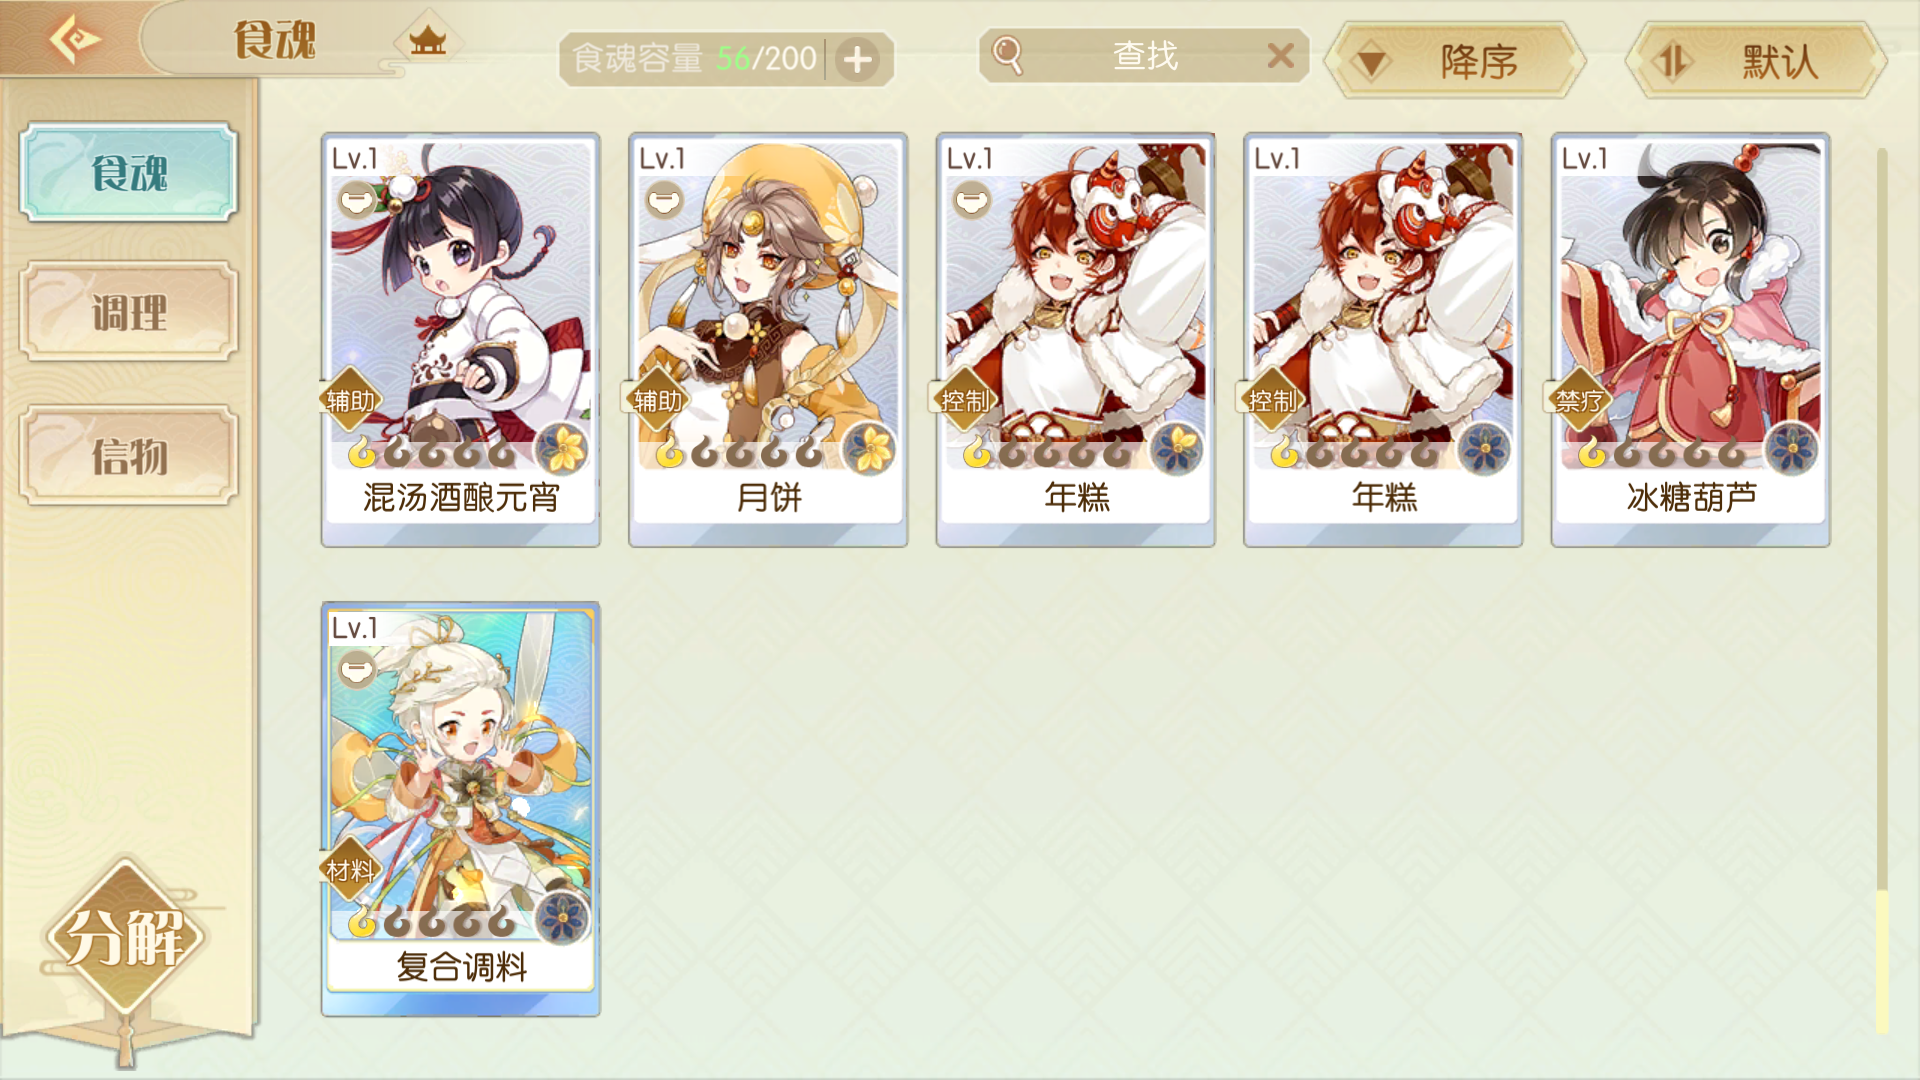
Task: Click the plus icon to expand capacity
Action: tap(857, 60)
